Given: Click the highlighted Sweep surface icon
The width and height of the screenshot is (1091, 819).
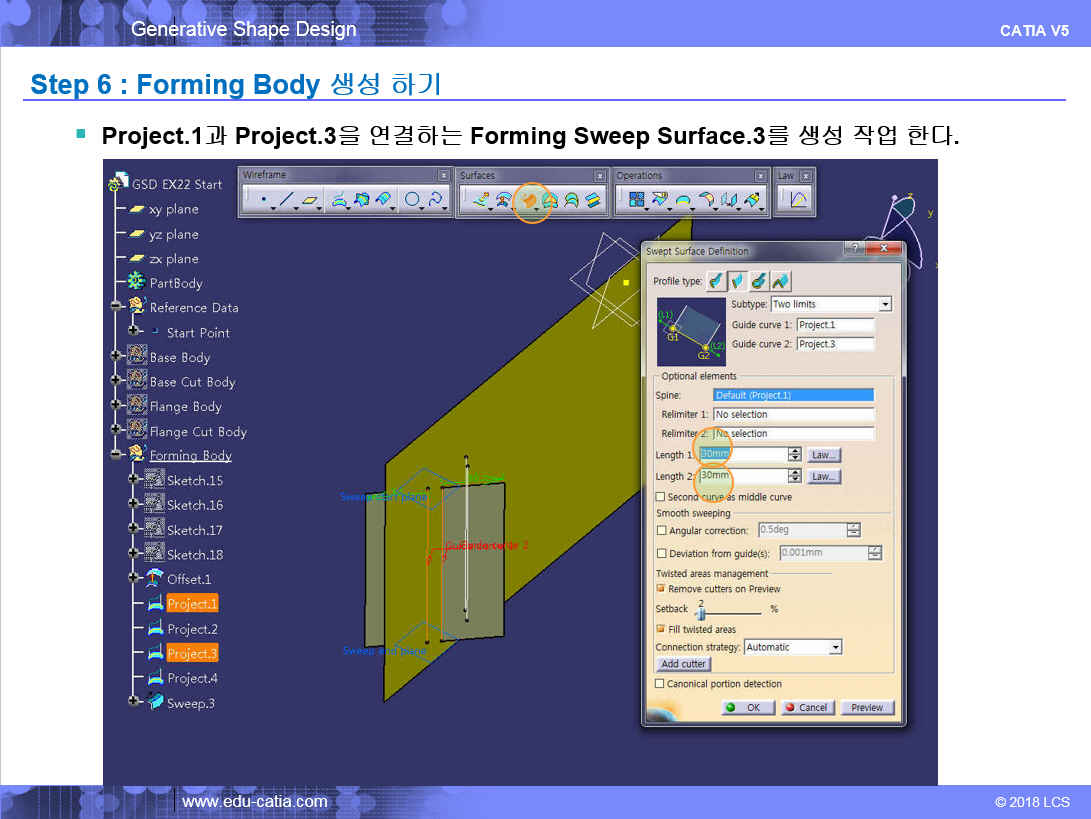Looking at the screenshot, I should point(527,200).
